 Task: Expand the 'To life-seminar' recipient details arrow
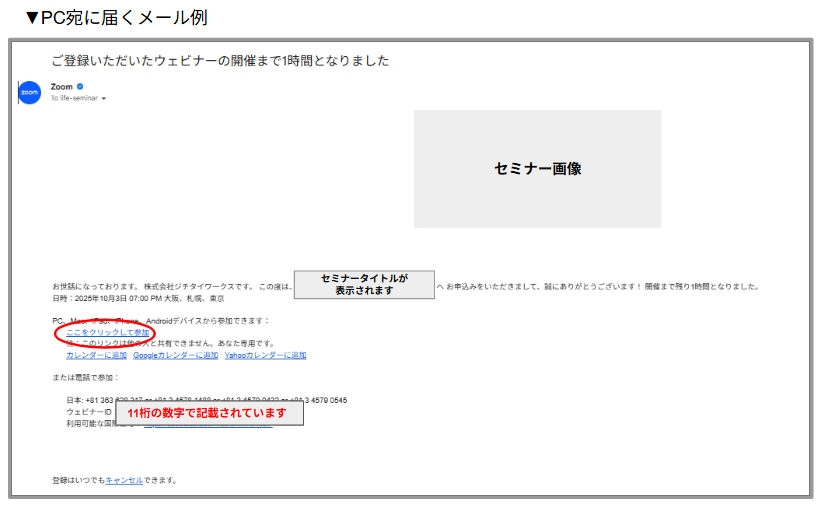point(103,99)
